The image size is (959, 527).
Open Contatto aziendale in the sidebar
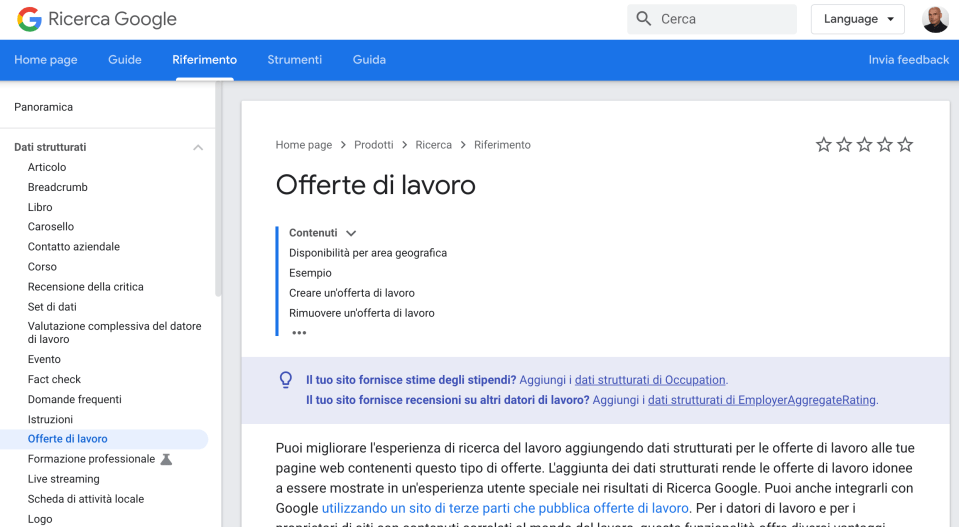click(x=73, y=246)
